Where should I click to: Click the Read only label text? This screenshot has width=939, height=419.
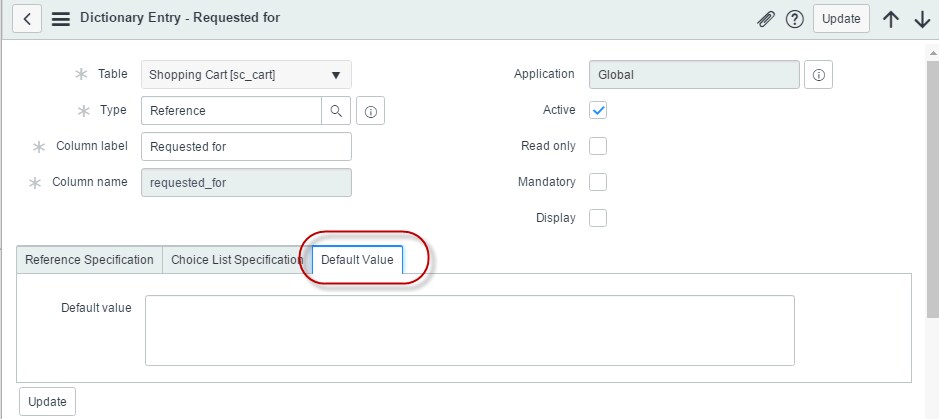pos(549,146)
